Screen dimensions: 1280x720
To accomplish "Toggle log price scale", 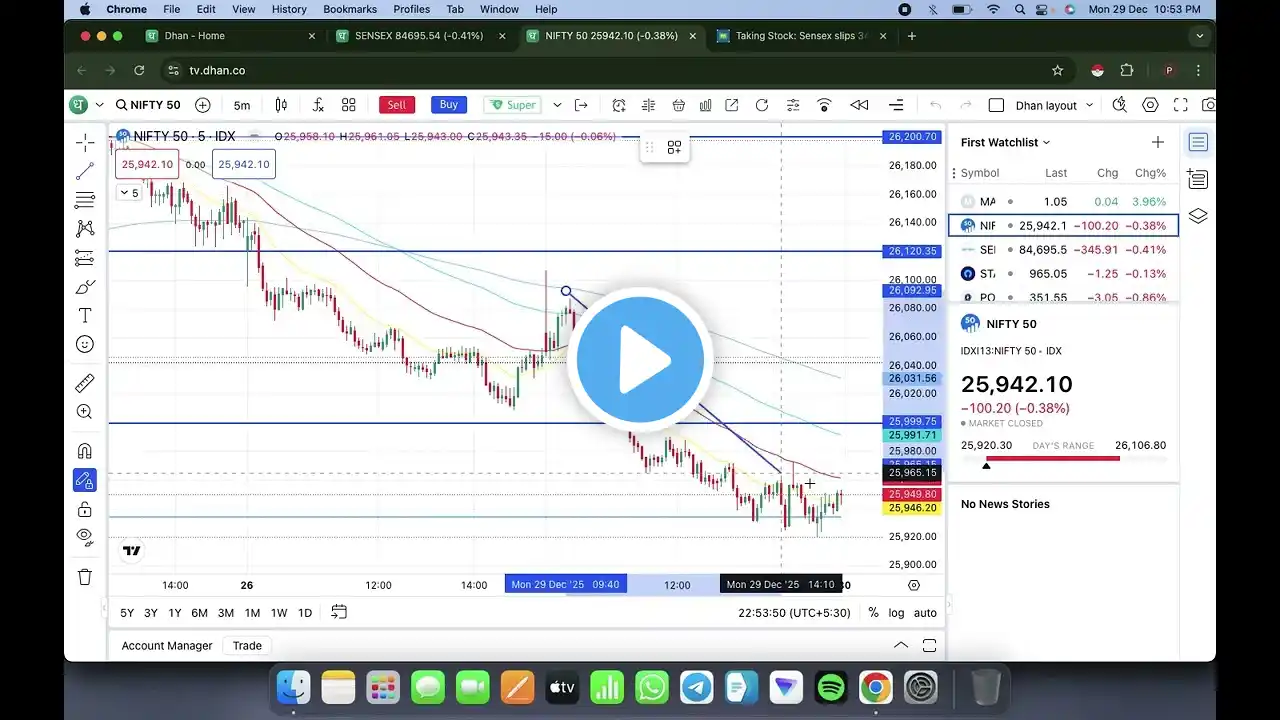I will [896, 613].
